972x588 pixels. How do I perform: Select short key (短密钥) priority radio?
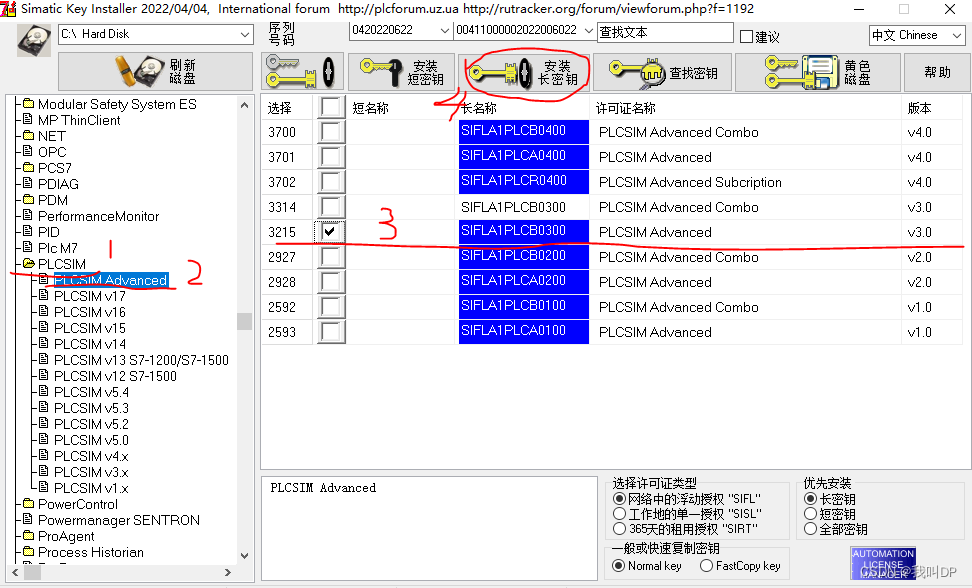pyautogui.click(x=810, y=514)
